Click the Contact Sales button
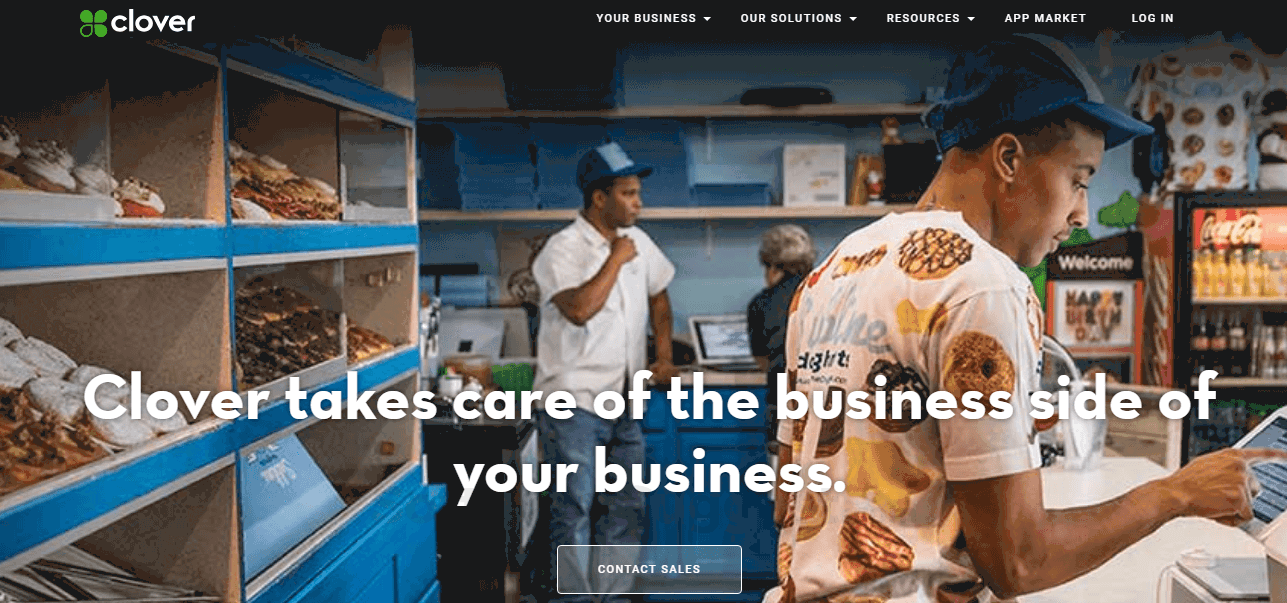Screen dimensions: 1287x603 tap(649, 569)
